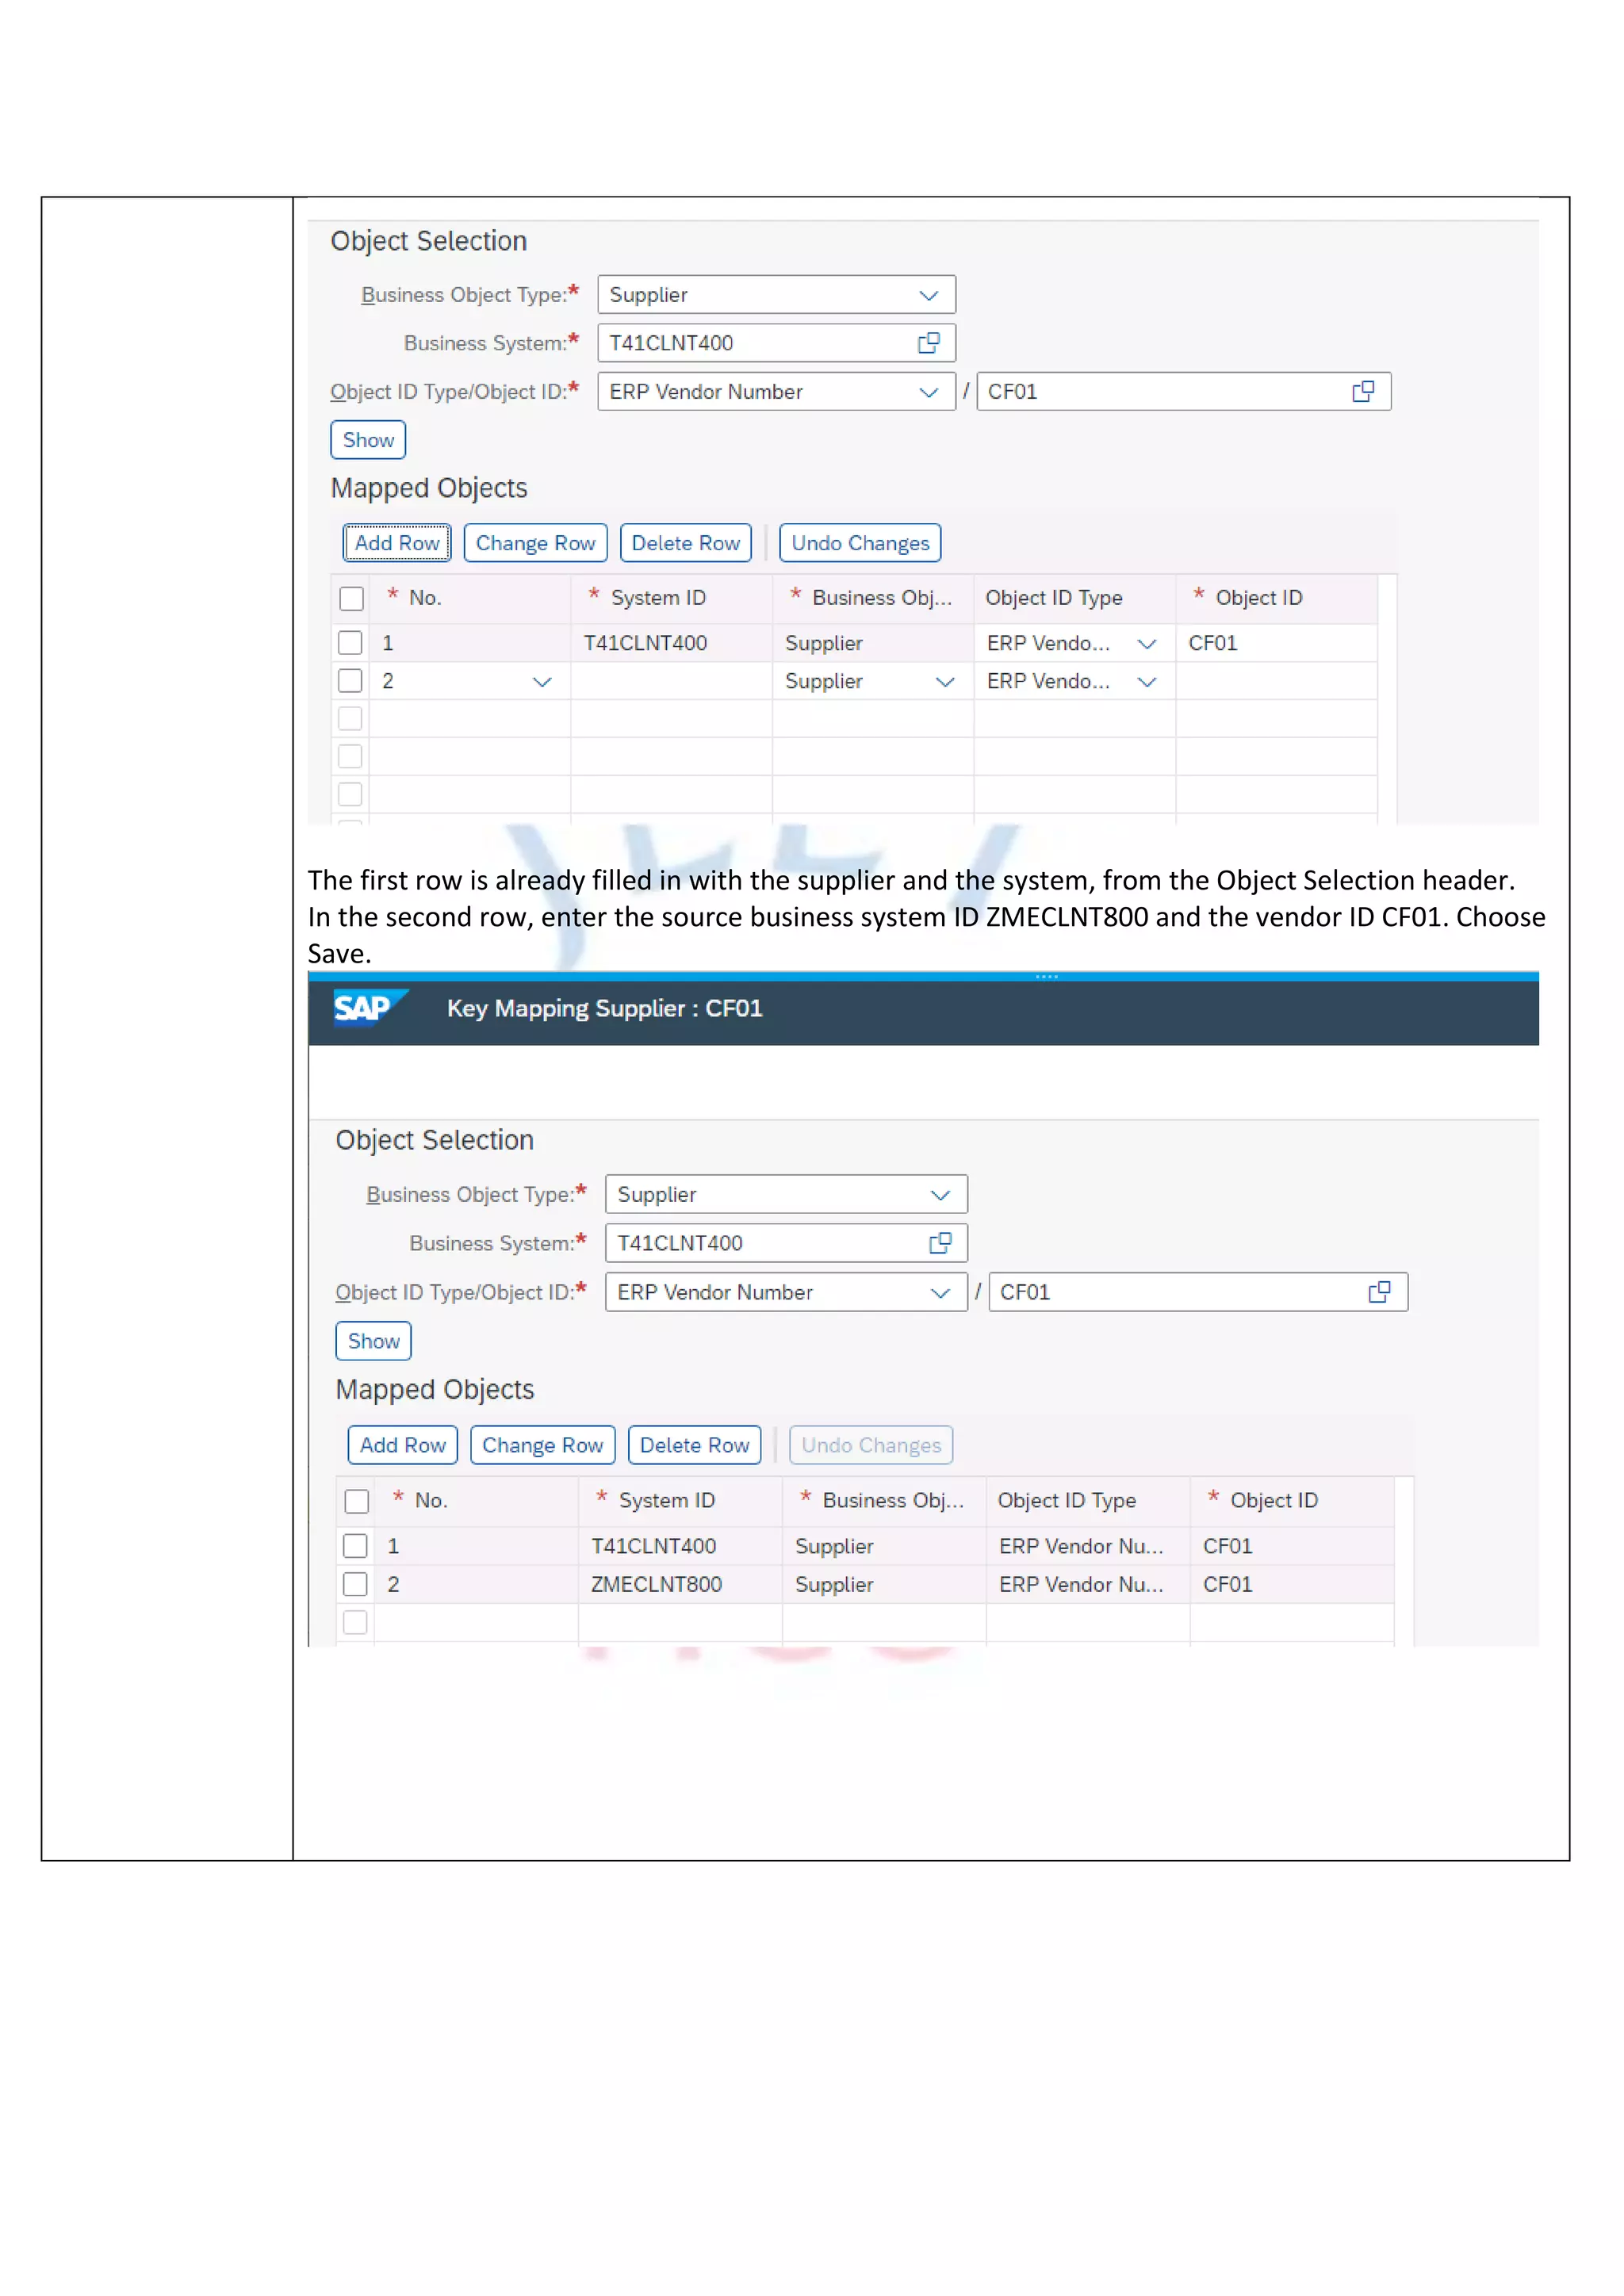Expand lower Business Object Type Supplier dropdown
Screen dimensions: 1624x2296
pos(940,1195)
